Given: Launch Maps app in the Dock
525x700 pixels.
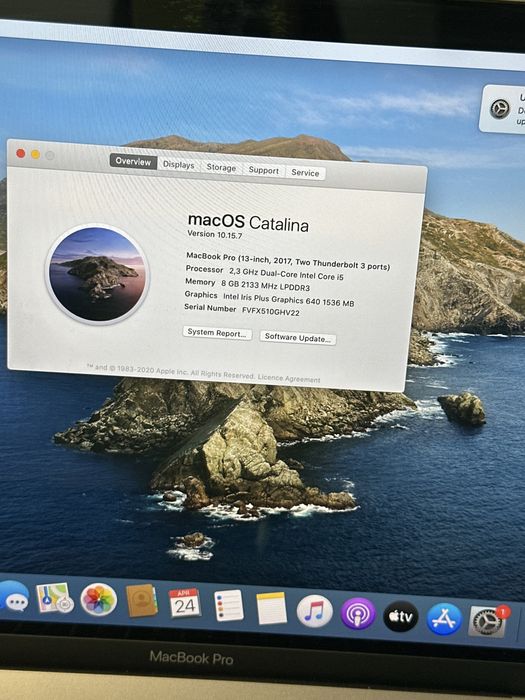Looking at the screenshot, I should tap(54, 598).
